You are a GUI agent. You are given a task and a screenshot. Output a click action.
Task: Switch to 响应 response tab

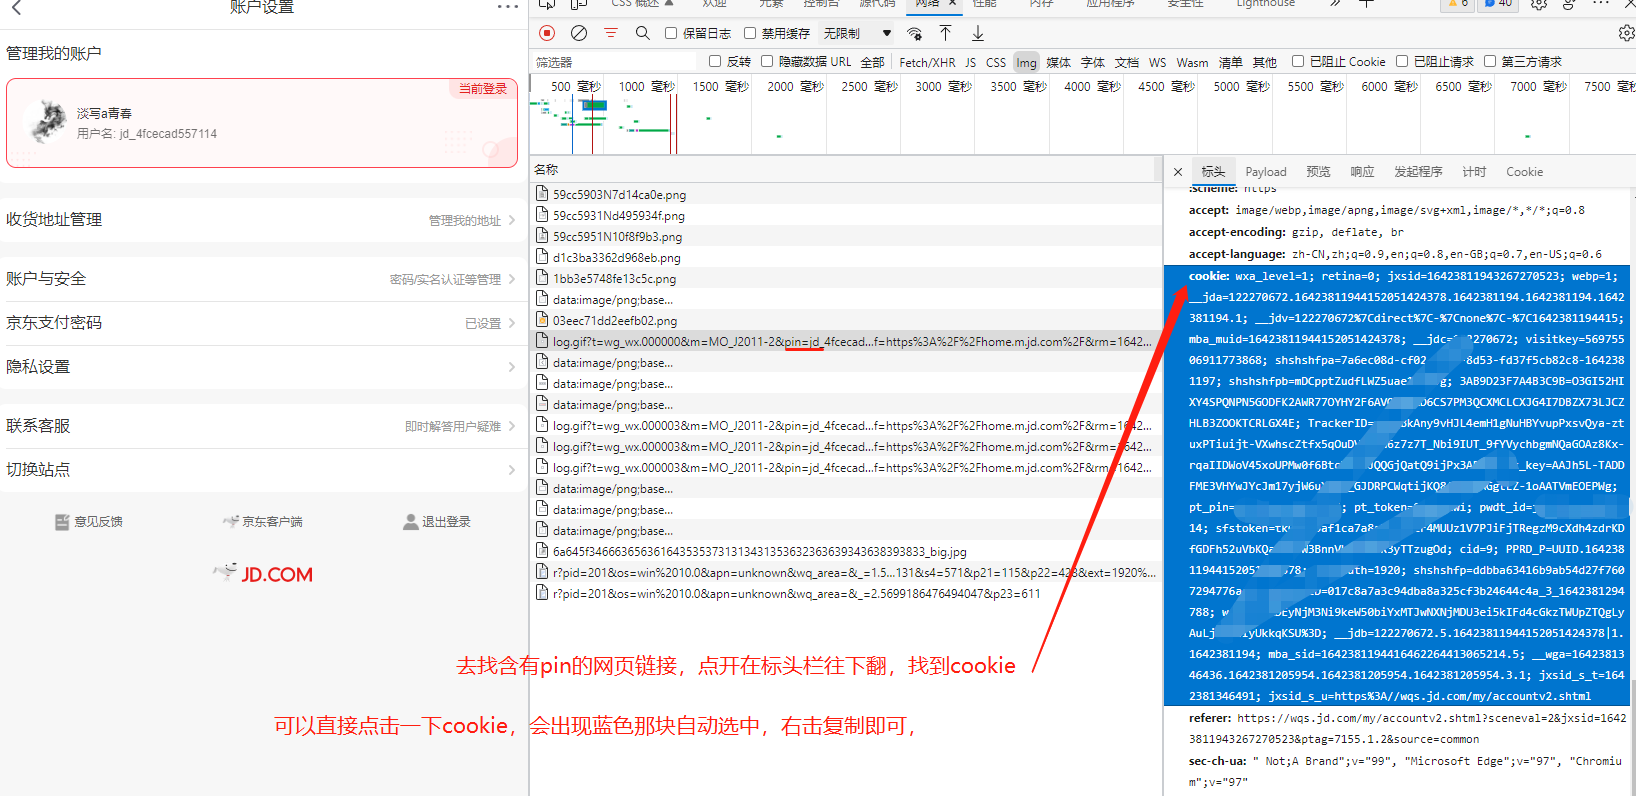(x=1362, y=172)
